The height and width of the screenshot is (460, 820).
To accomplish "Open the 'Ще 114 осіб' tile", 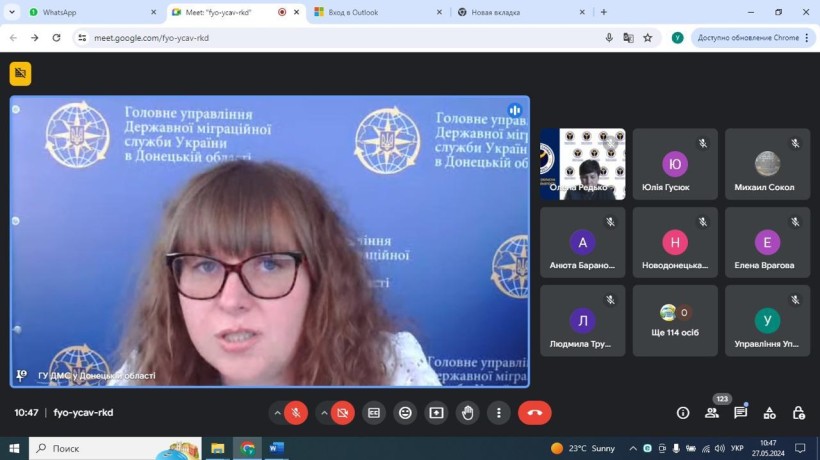I will click(x=675, y=321).
